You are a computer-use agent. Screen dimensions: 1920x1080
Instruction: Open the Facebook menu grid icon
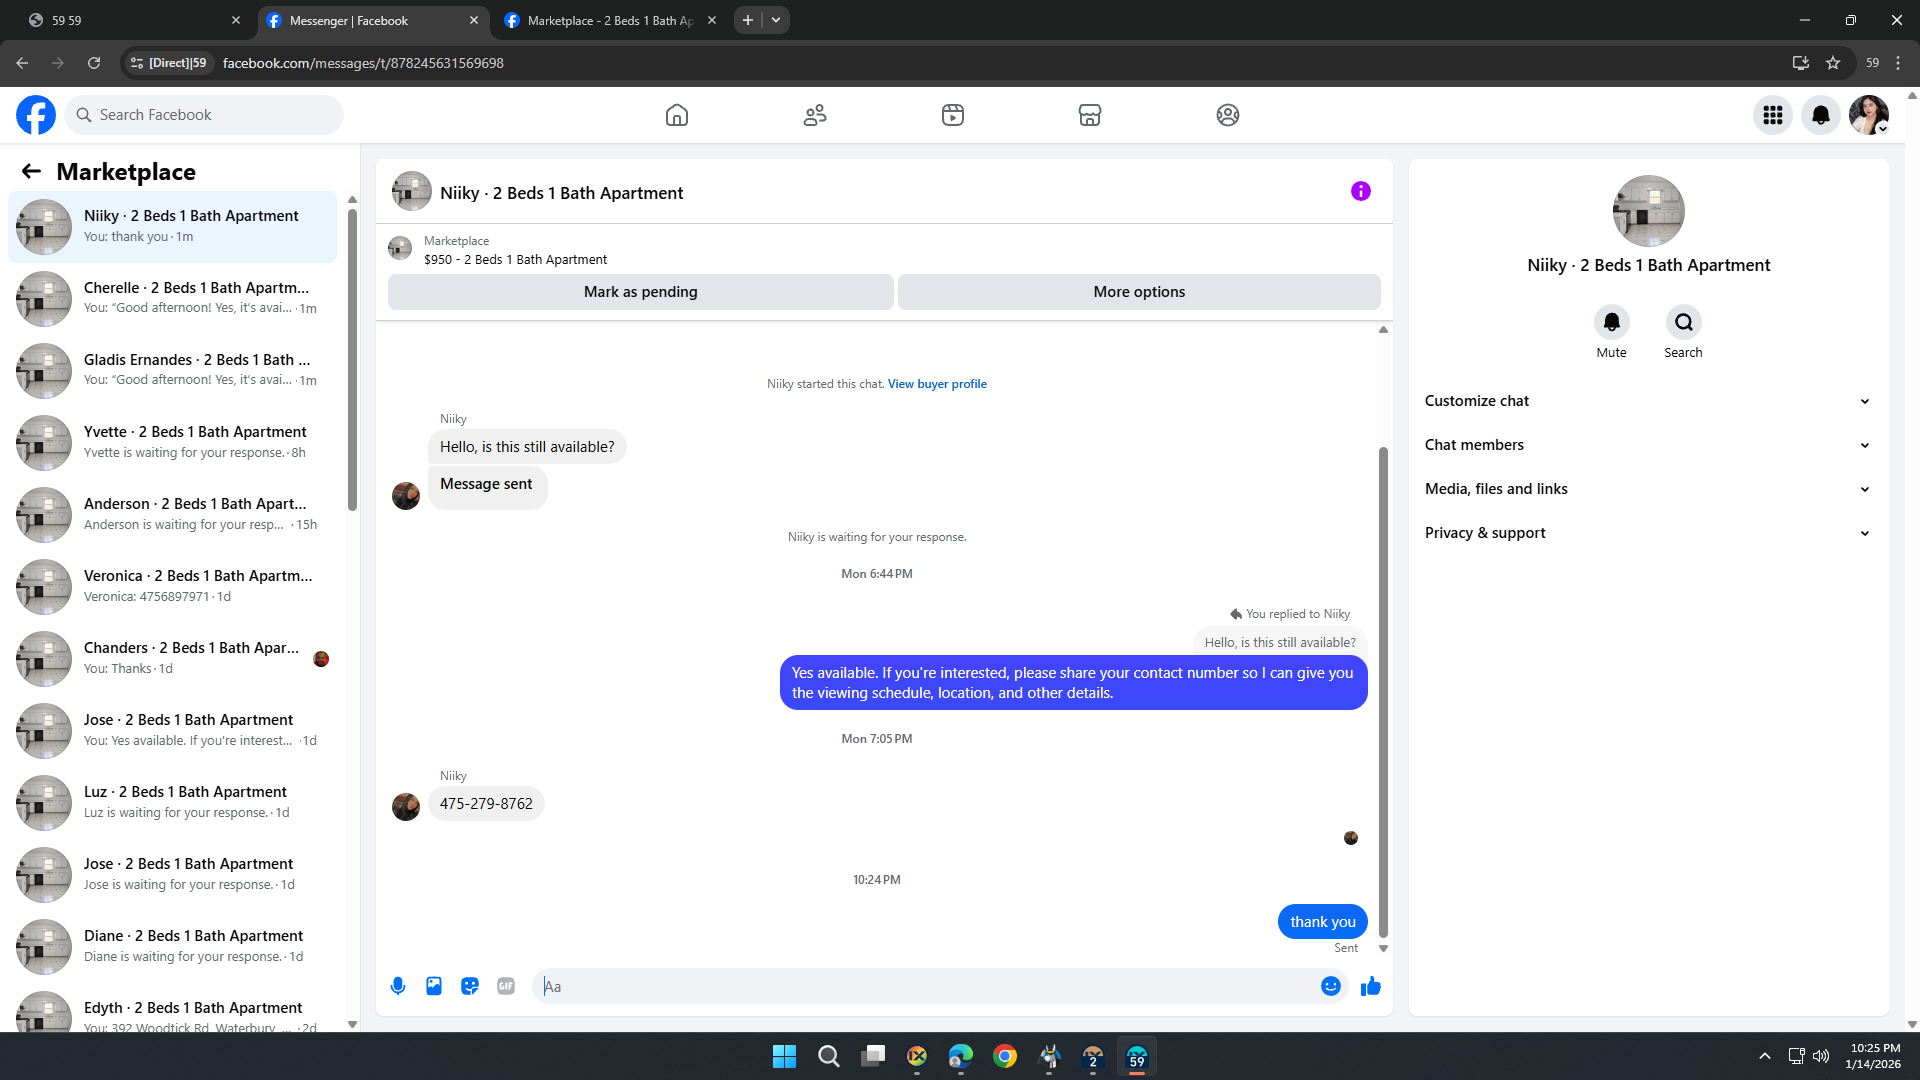coord(1772,115)
